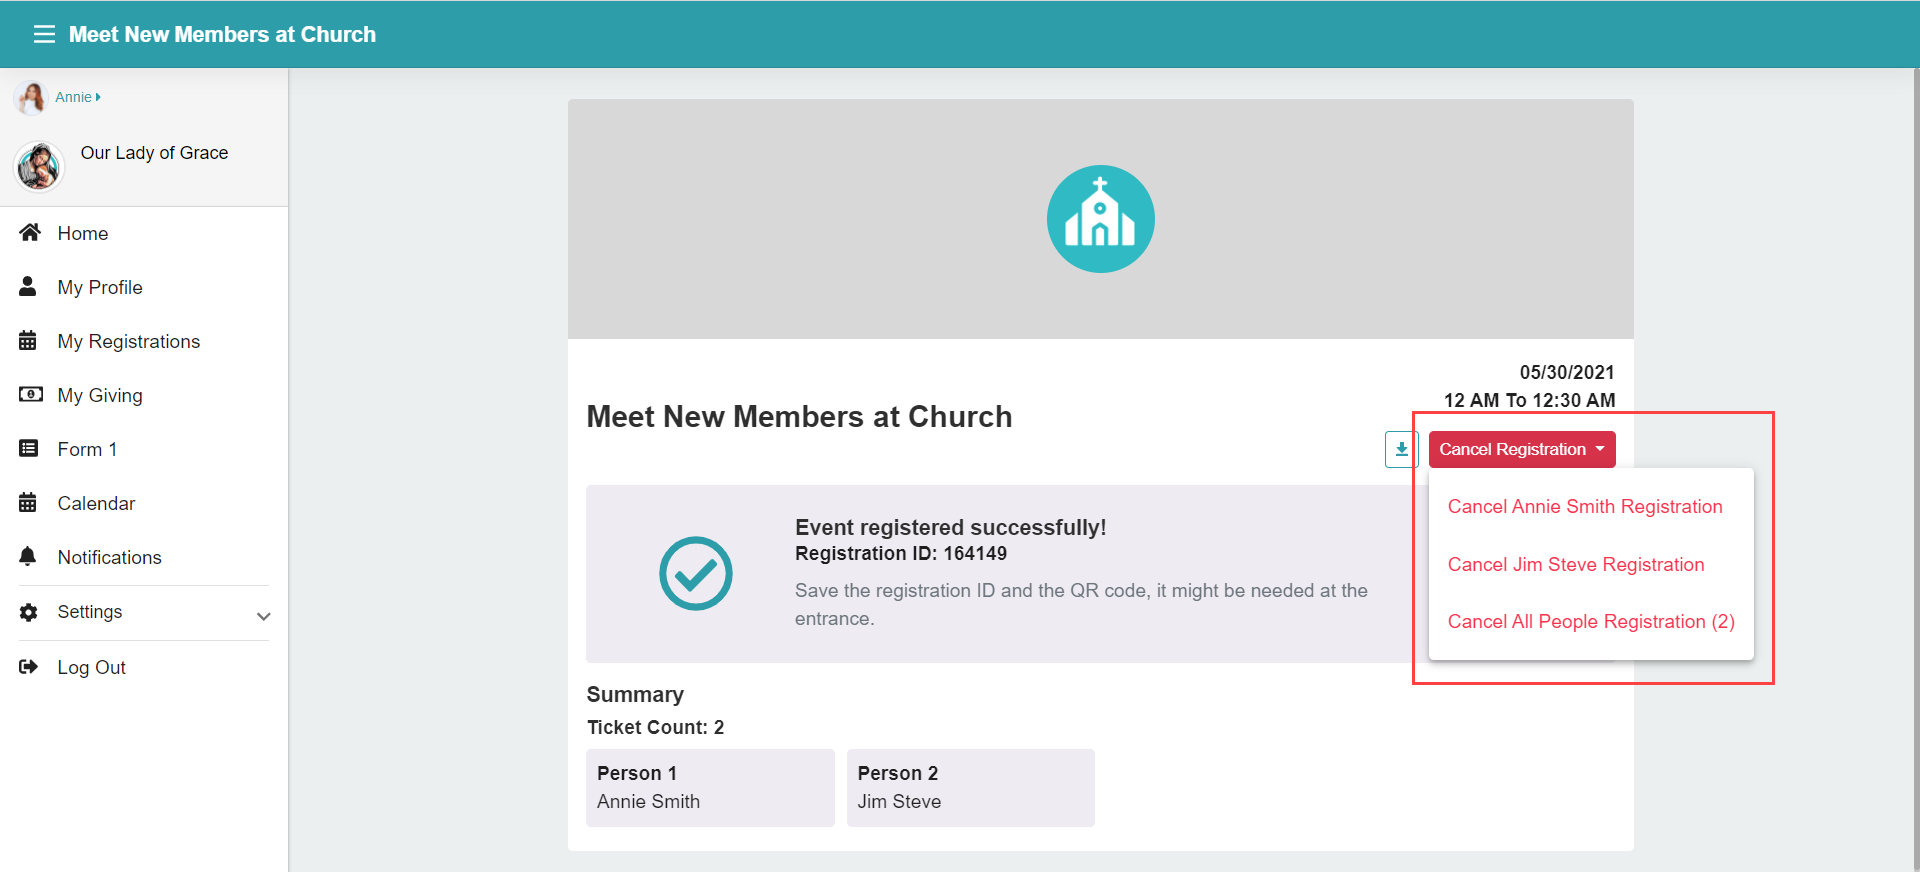View Notifications page
The height and width of the screenshot is (872, 1920).
[110, 557]
